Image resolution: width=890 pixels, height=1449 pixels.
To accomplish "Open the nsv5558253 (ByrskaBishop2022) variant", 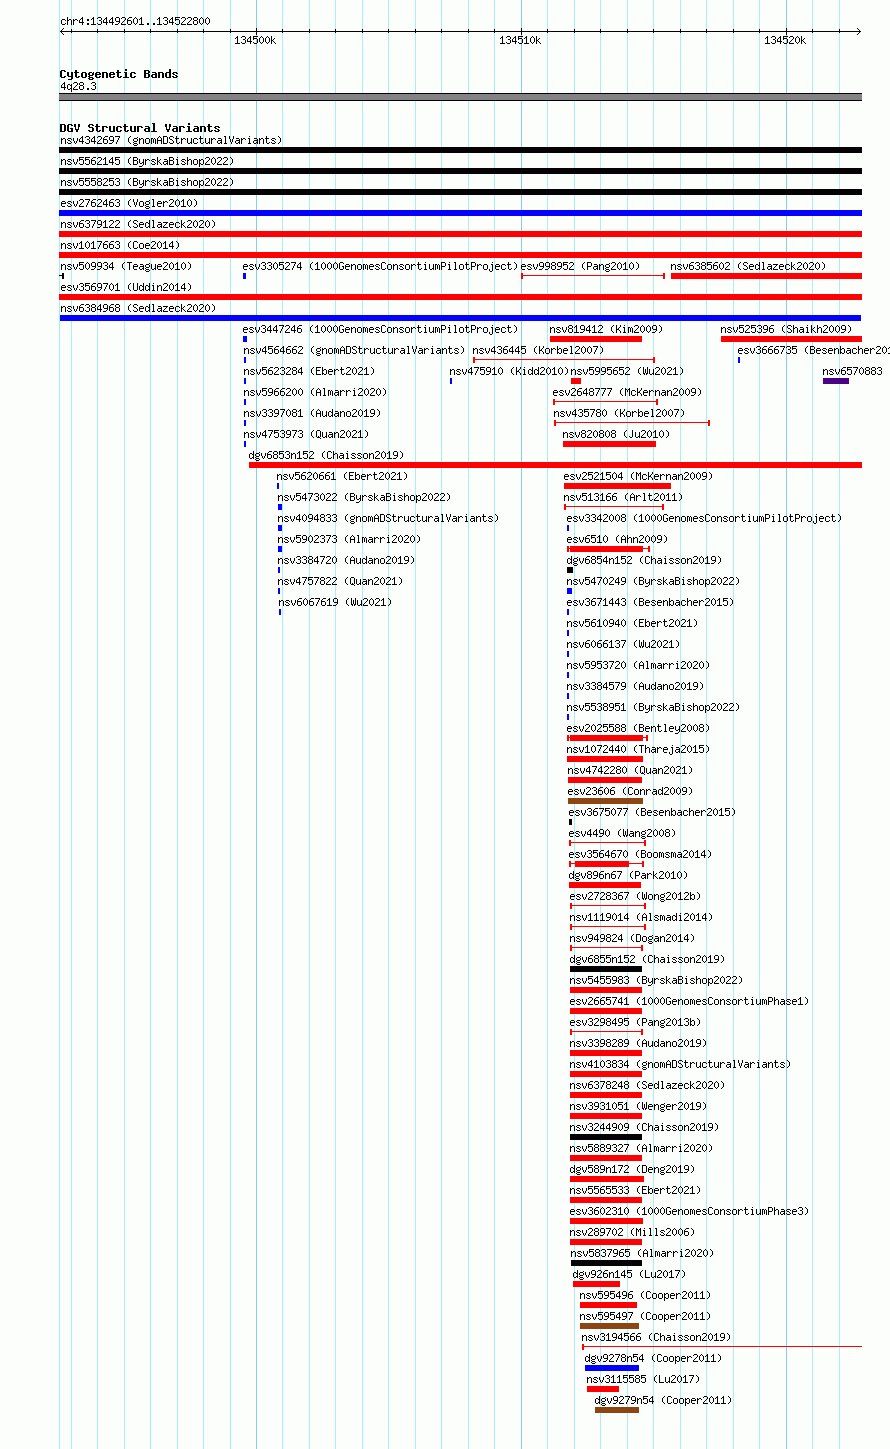I will pyautogui.click(x=147, y=183).
